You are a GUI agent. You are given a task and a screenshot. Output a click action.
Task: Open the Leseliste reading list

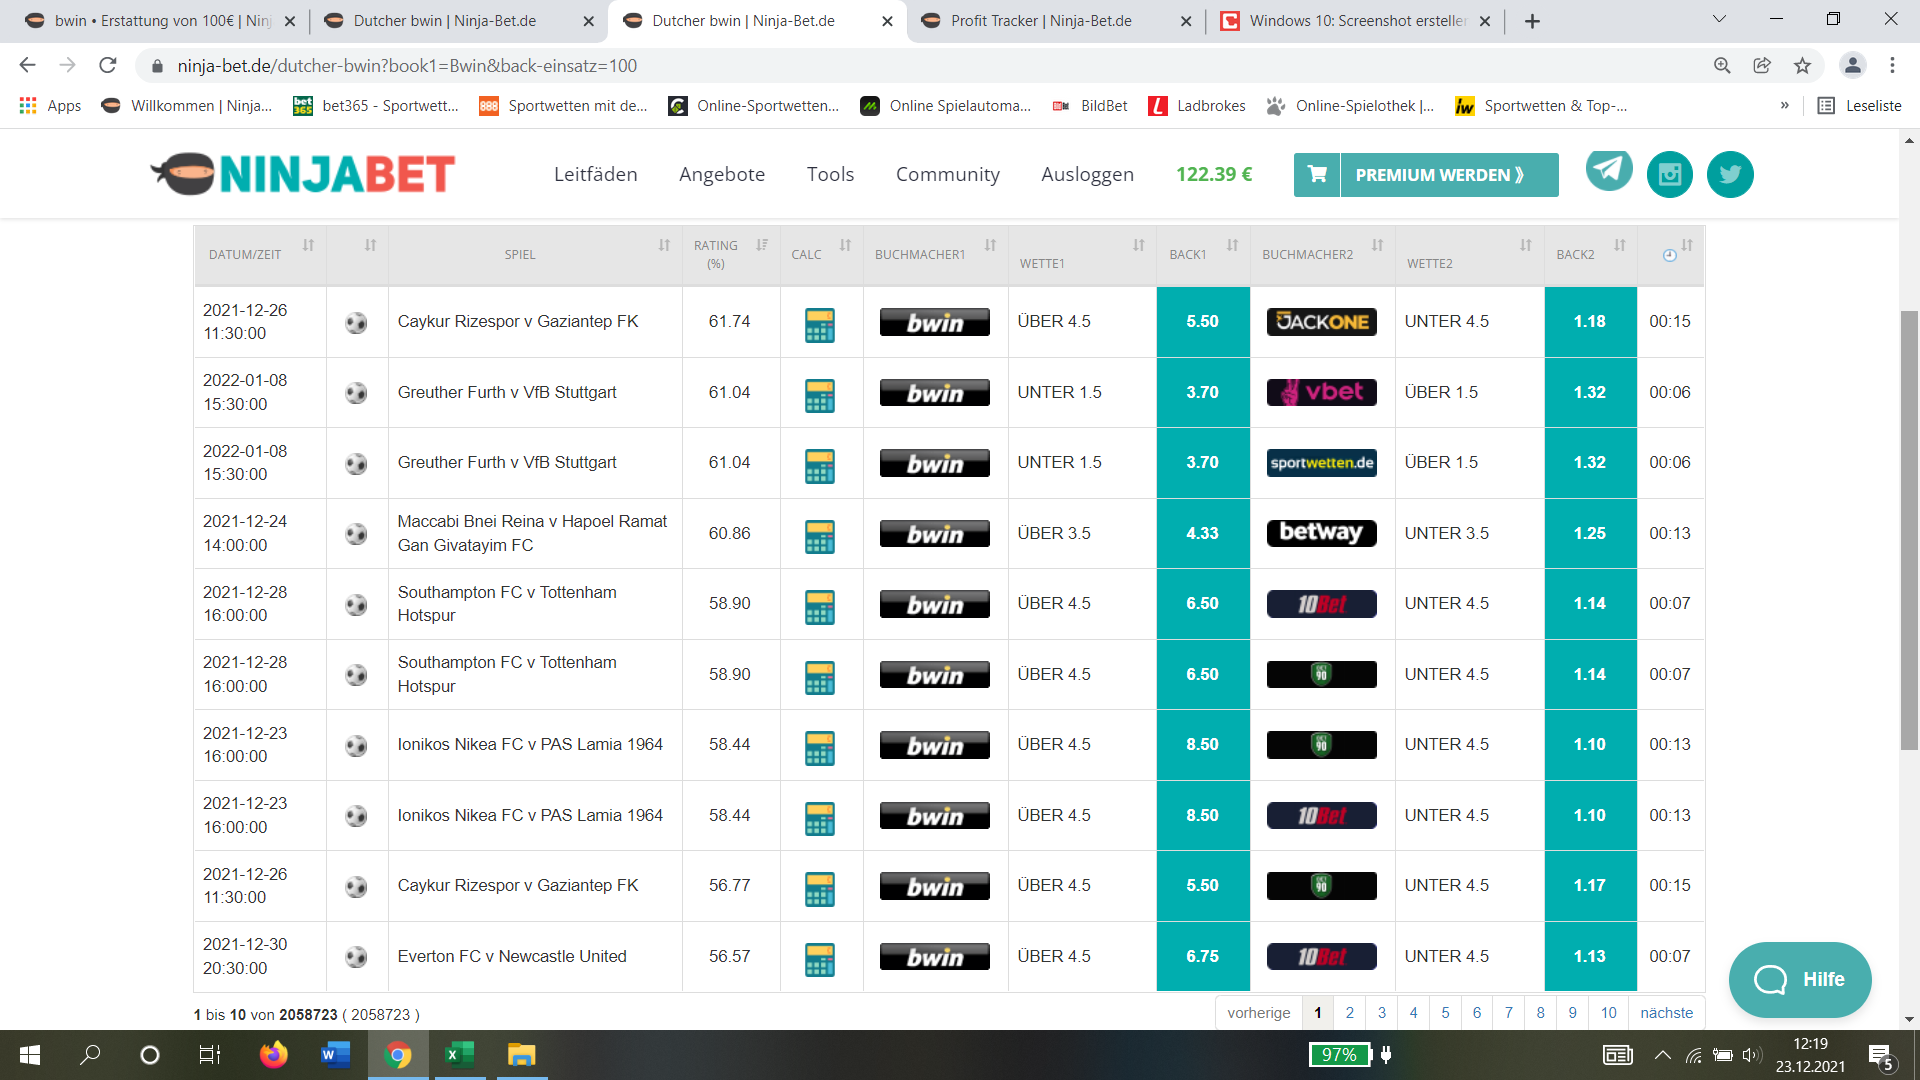(x=1859, y=106)
